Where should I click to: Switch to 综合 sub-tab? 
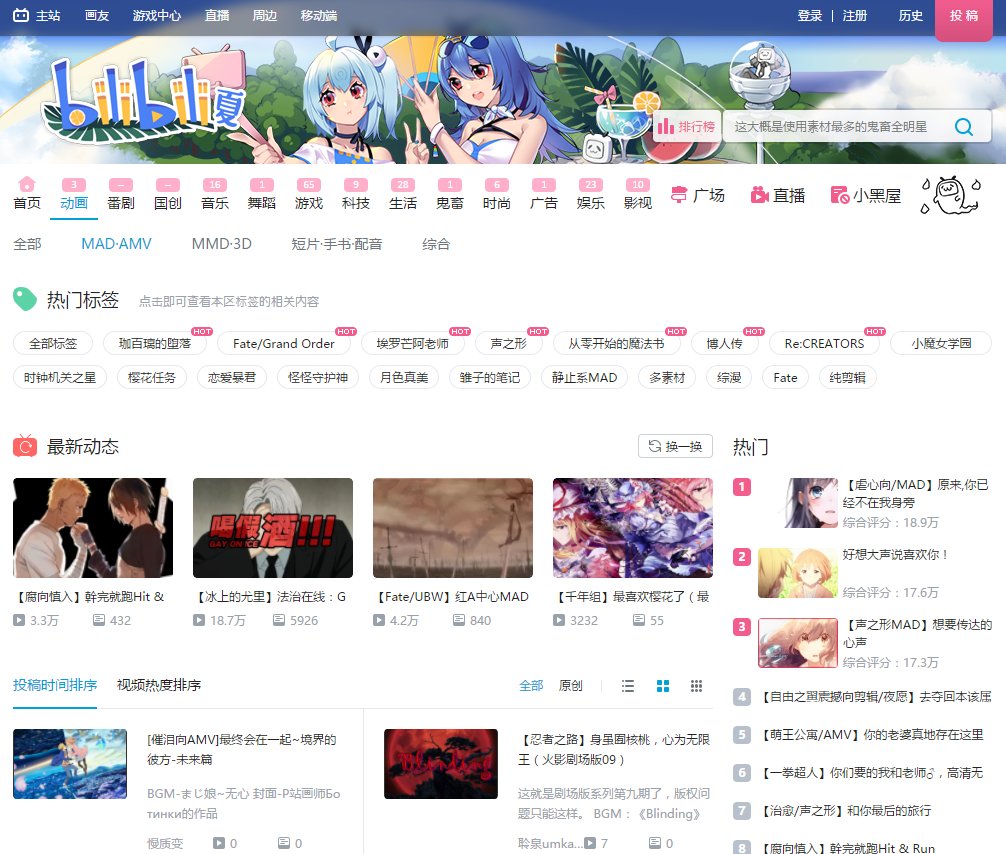[436, 244]
